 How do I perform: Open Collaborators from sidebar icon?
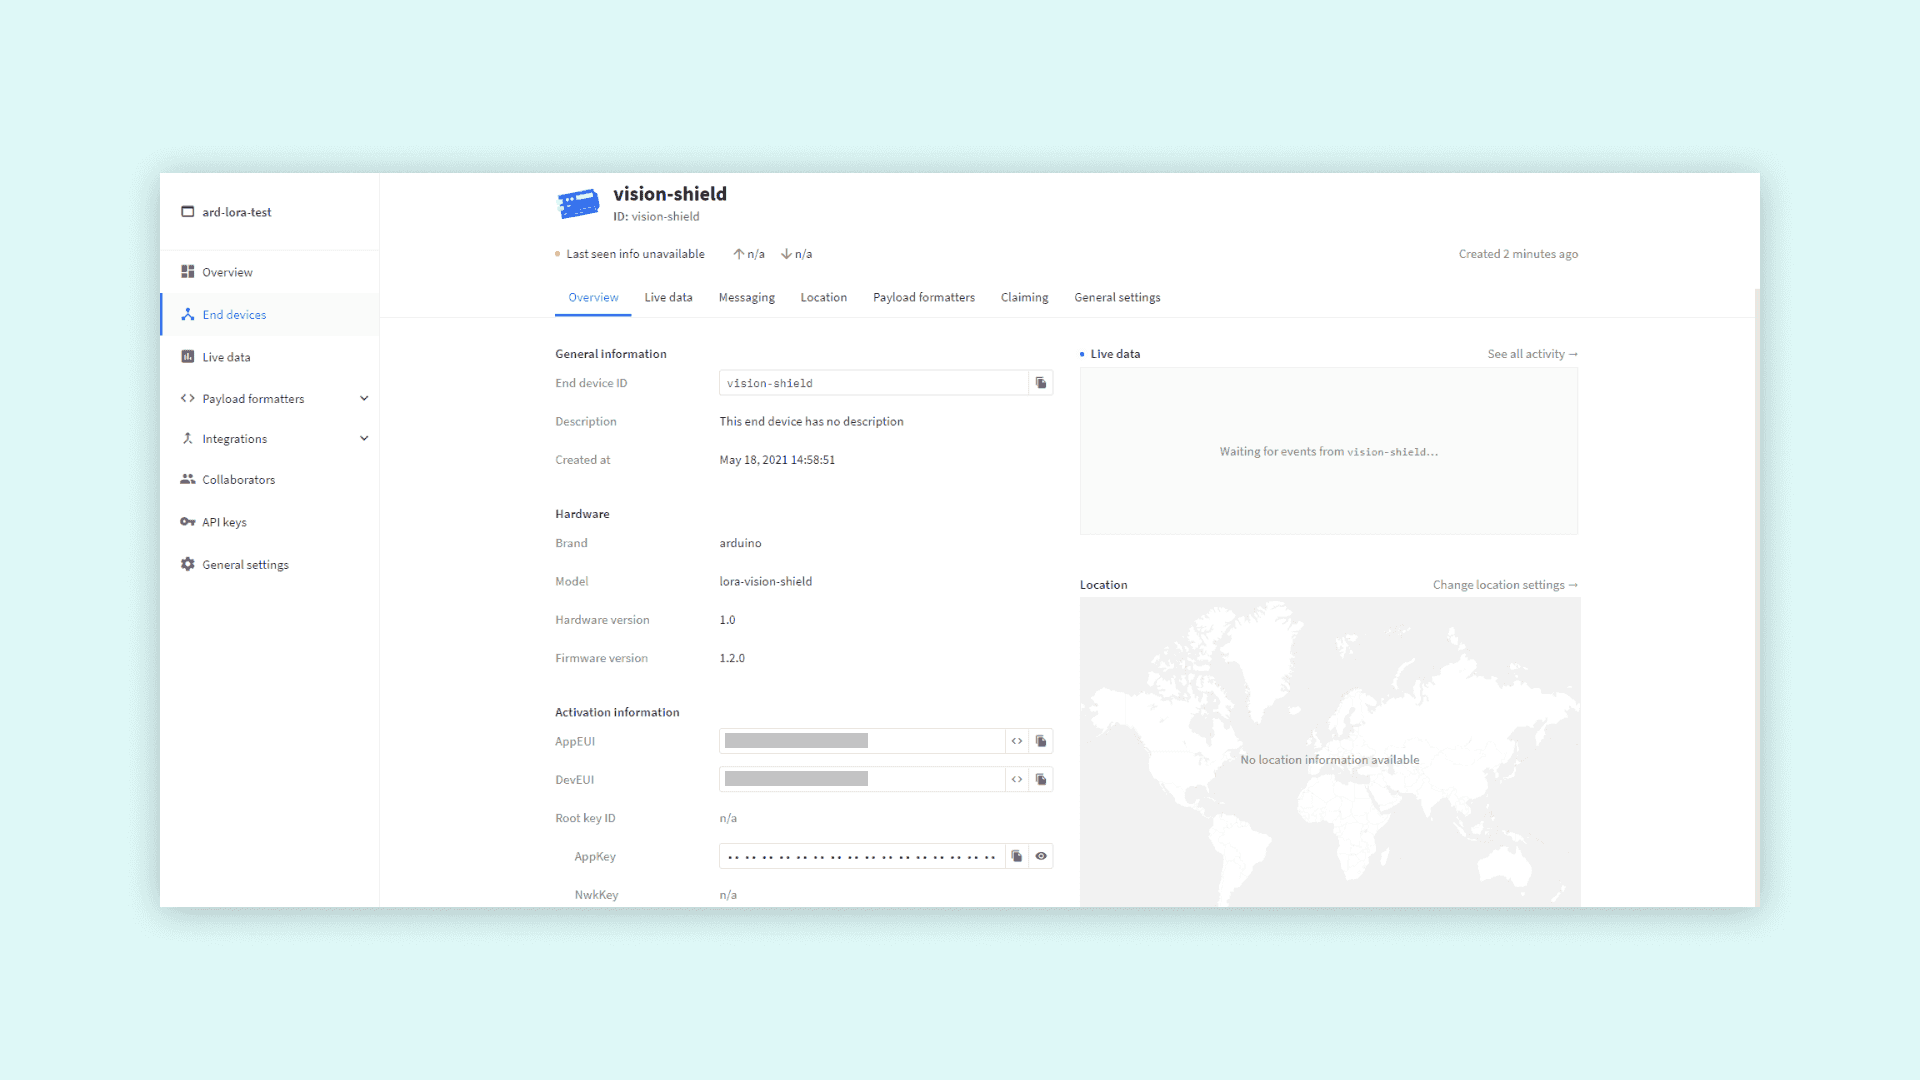point(188,479)
